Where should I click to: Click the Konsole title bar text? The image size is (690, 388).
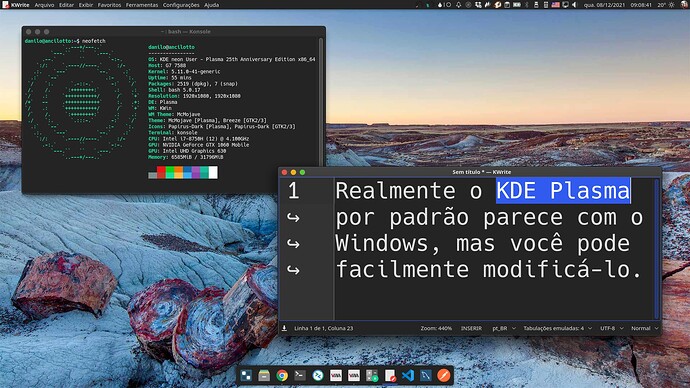(x=185, y=32)
